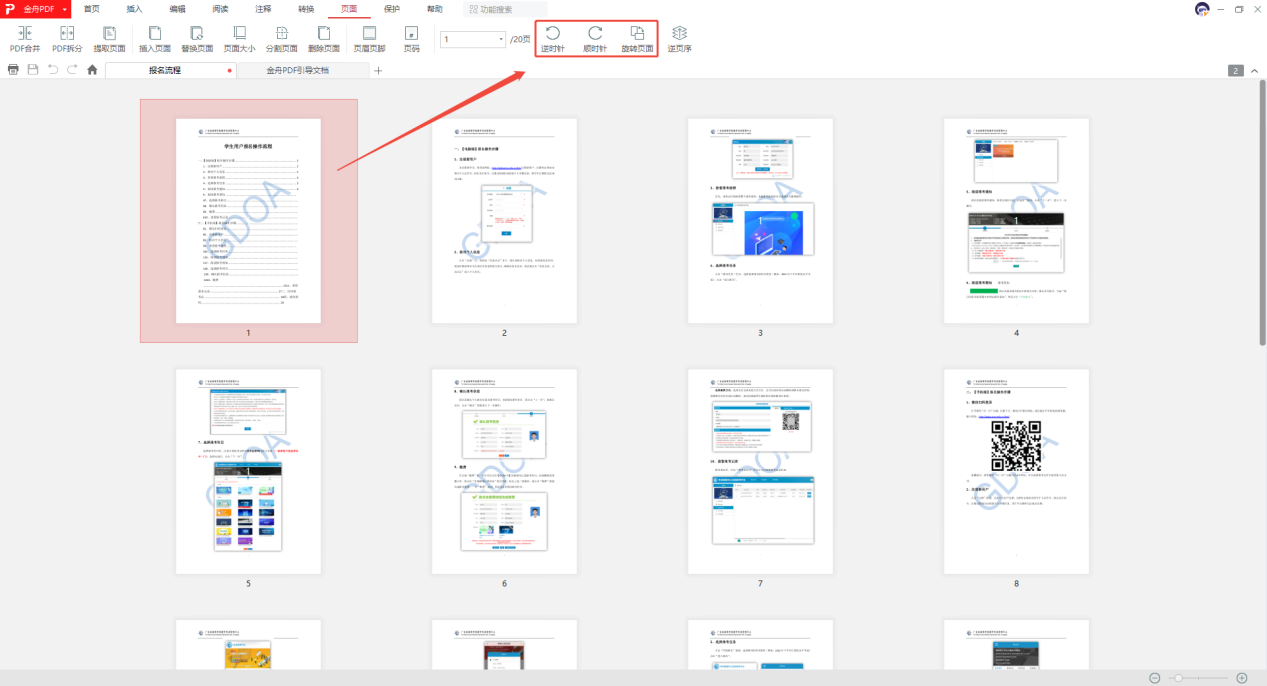The image size is (1267, 686).
Task: Switch to the 编辑 menu tab
Action: [177, 8]
